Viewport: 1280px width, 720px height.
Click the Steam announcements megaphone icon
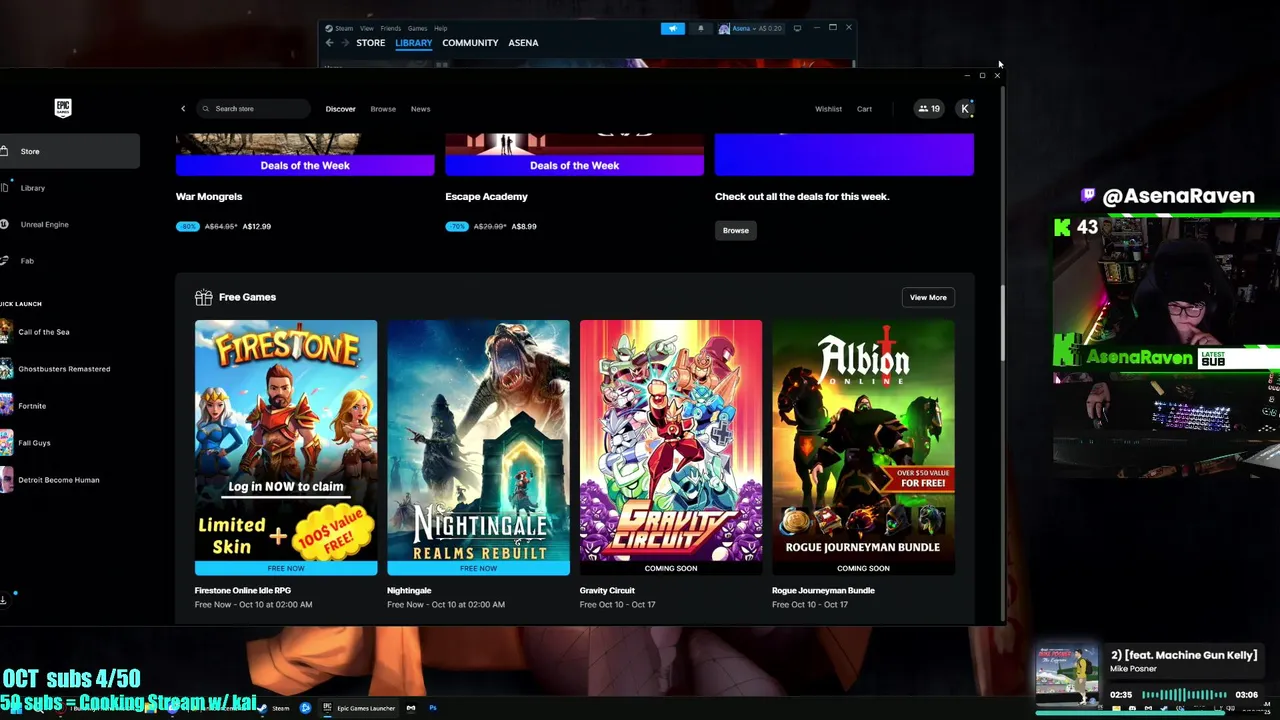coord(672,28)
